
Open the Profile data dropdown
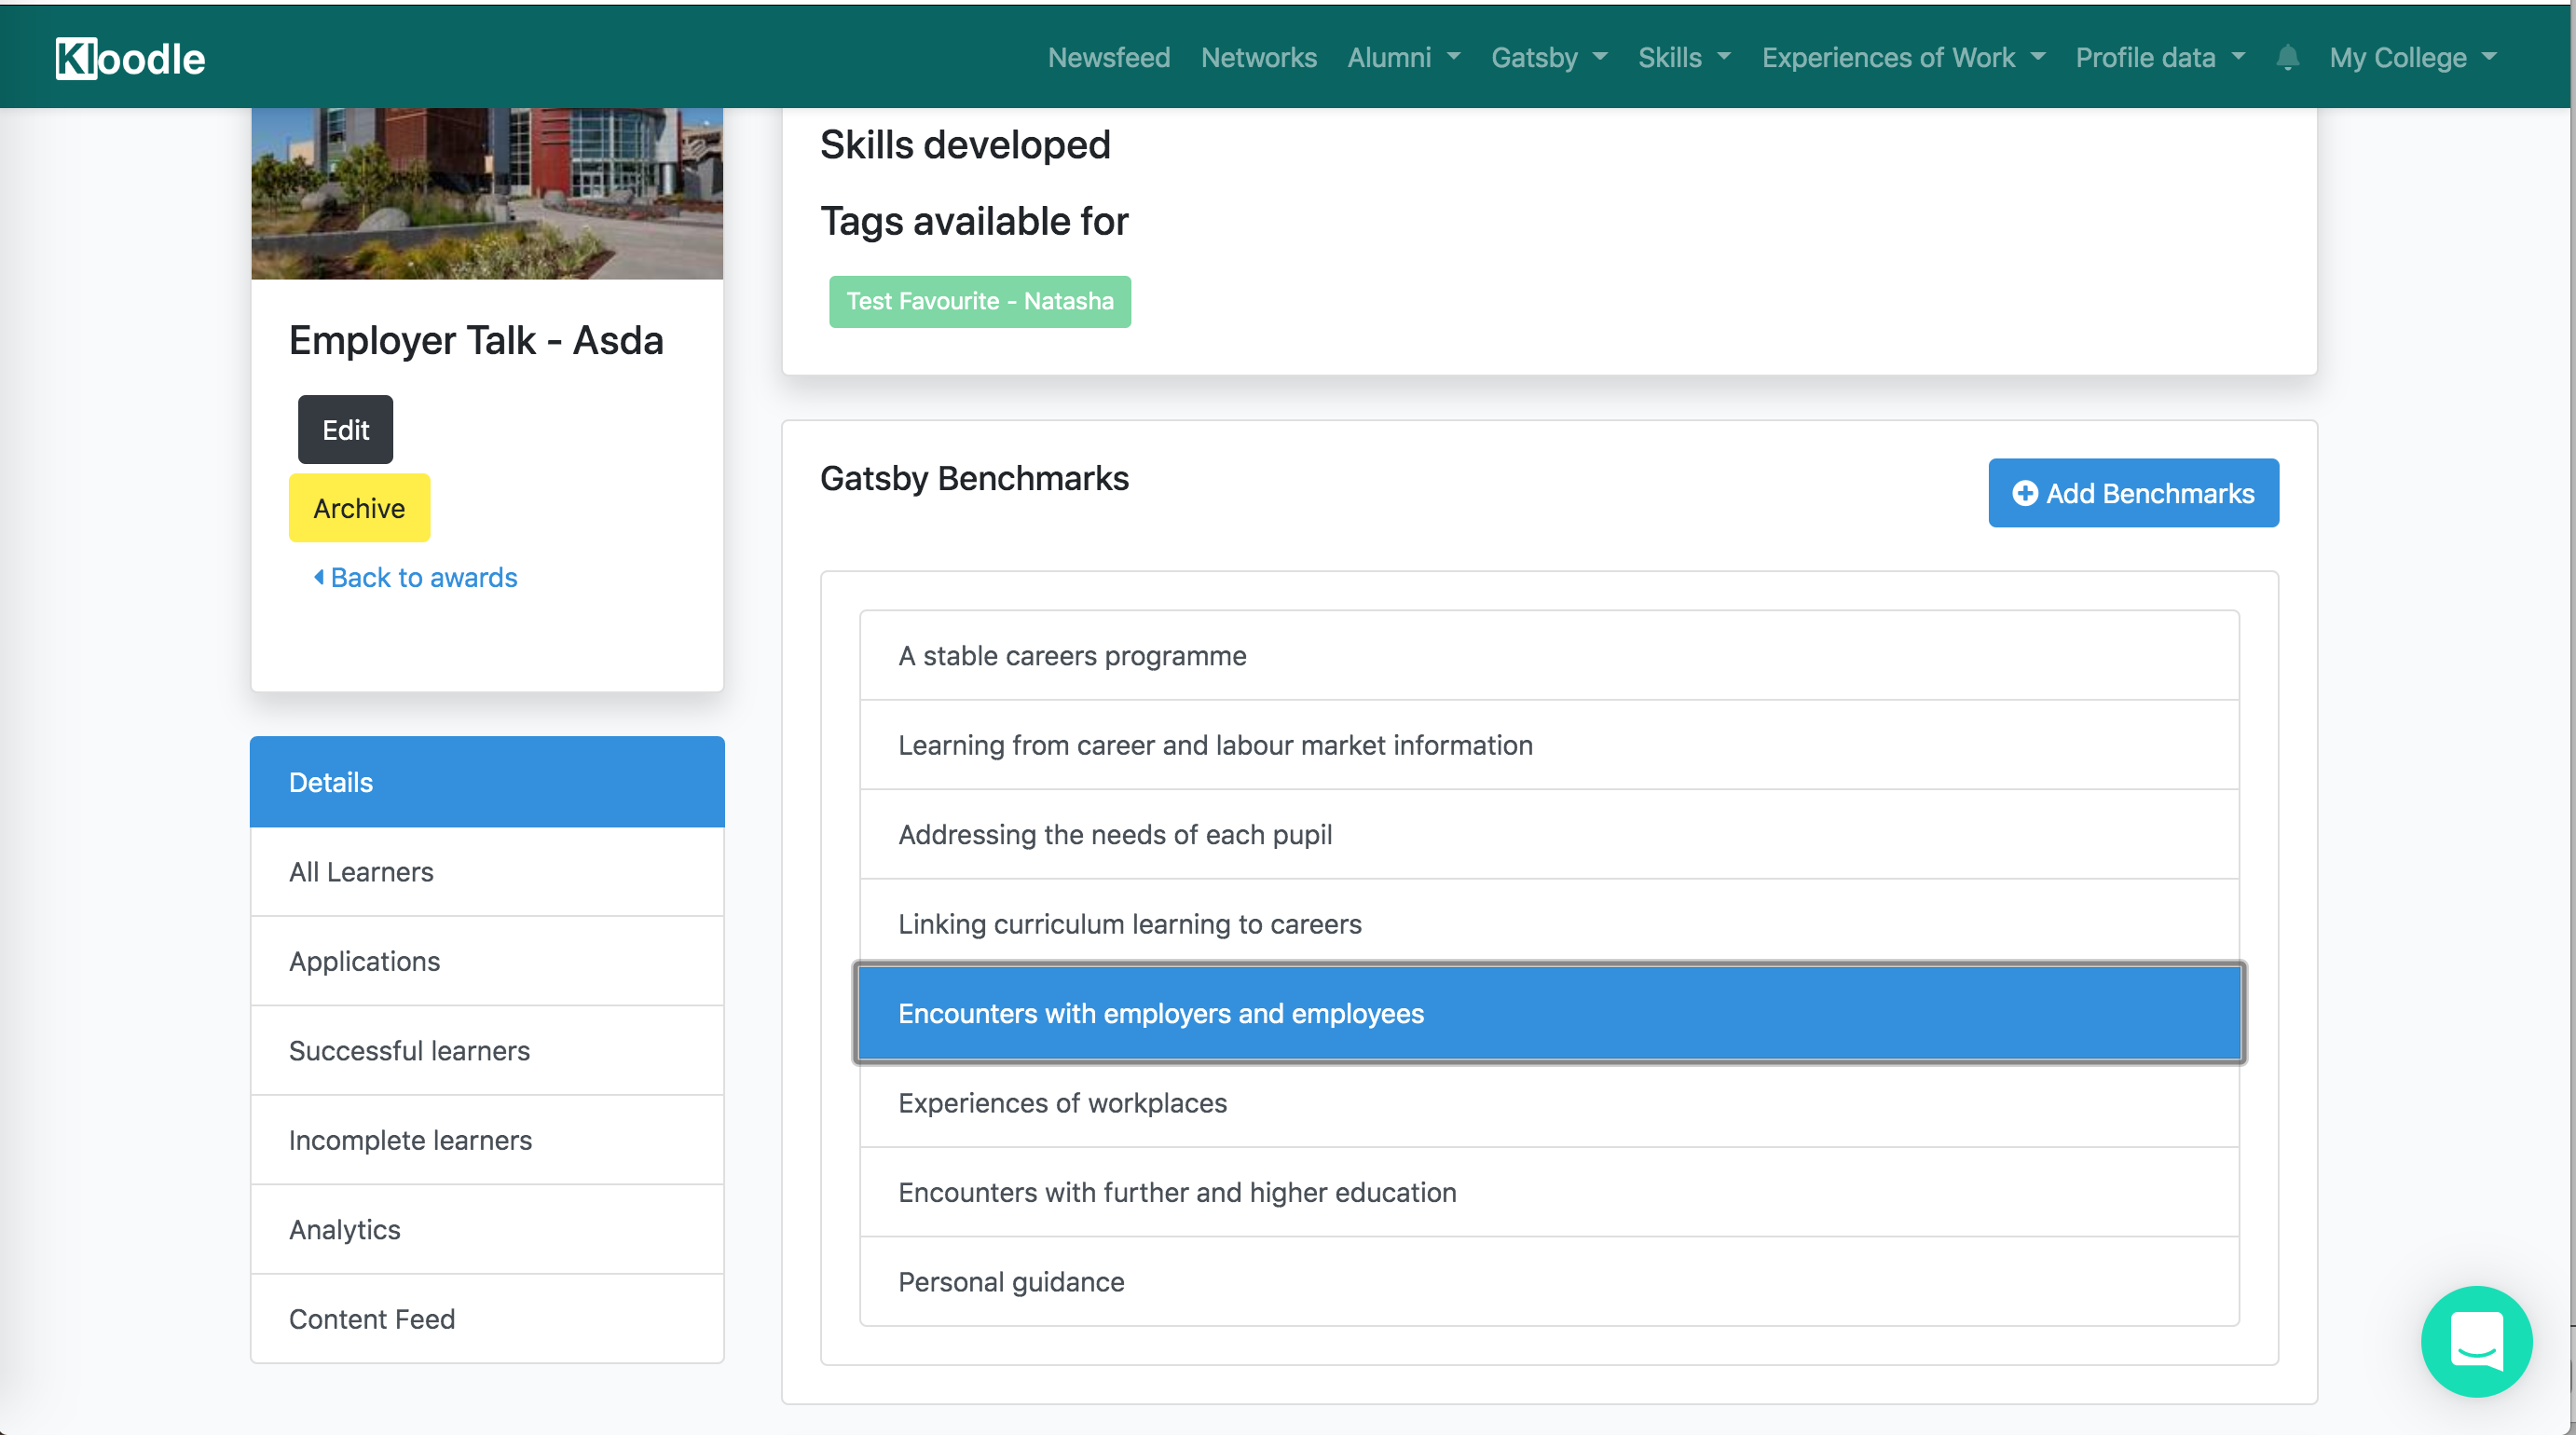[2160, 57]
